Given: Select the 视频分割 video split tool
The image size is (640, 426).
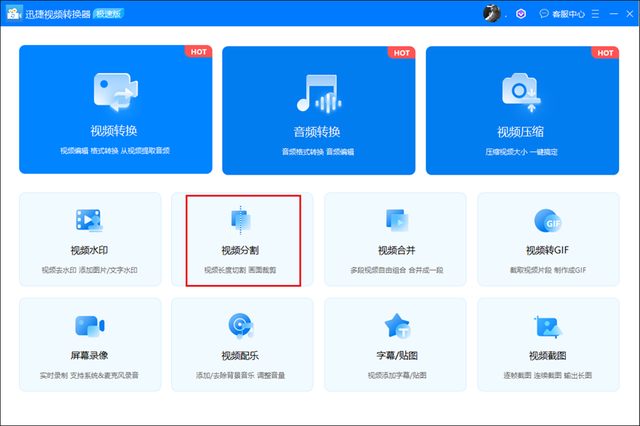Looking at the screenshot, I should (242, 239).
